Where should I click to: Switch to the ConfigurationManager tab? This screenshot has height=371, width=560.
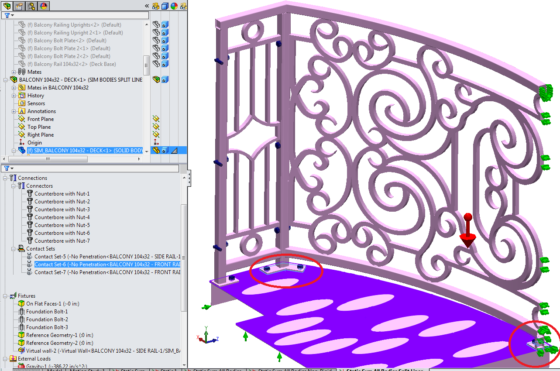[32, 6]
